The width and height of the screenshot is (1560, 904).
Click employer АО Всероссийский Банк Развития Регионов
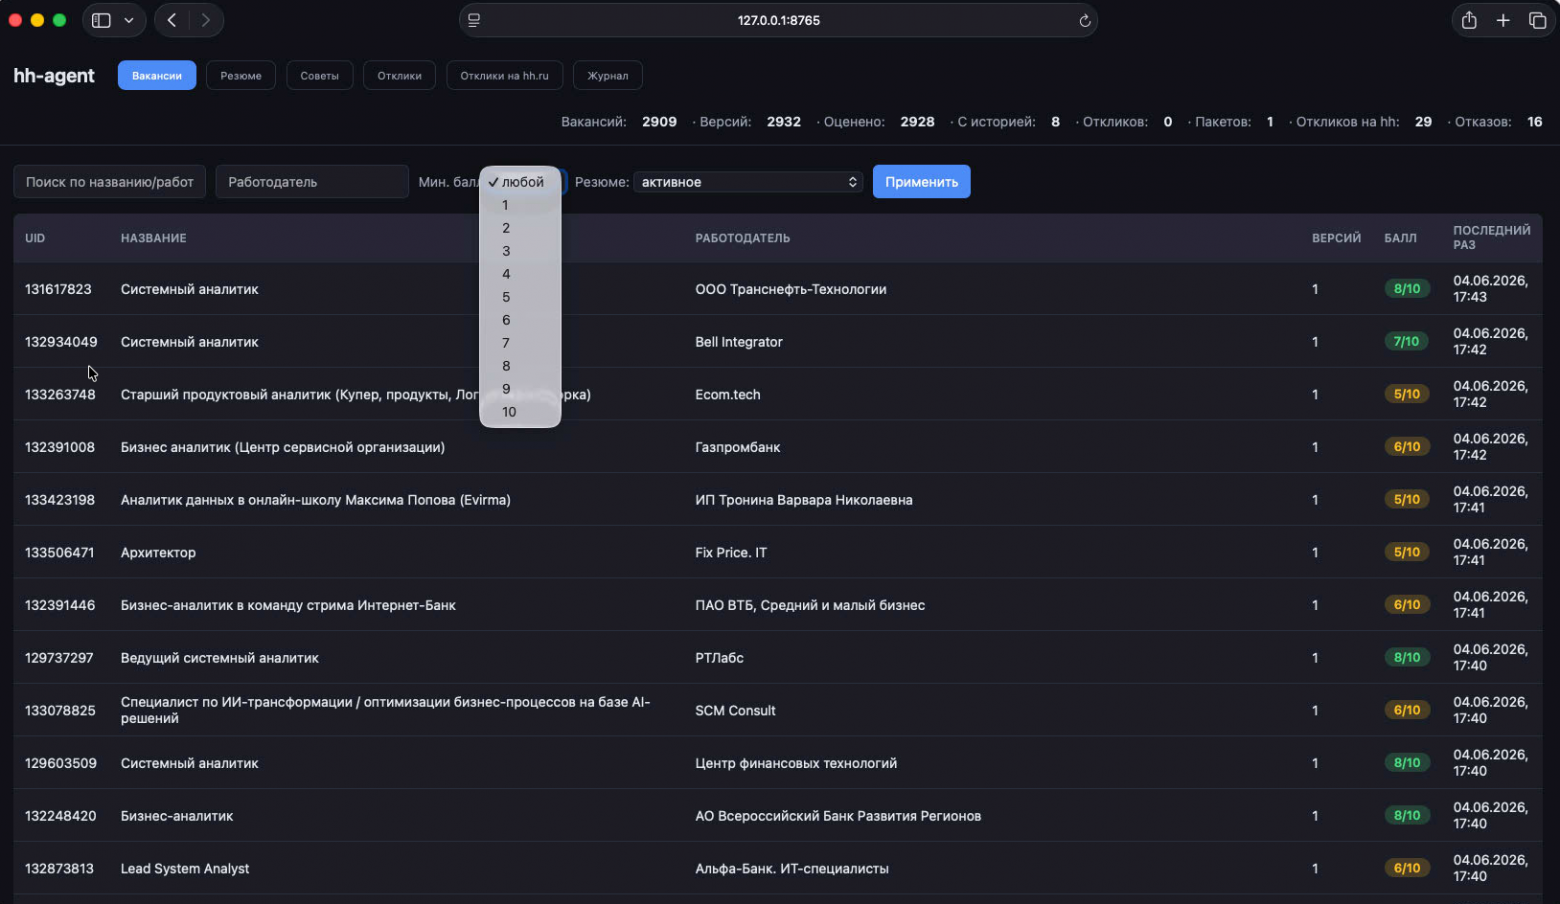pos(838,816)
